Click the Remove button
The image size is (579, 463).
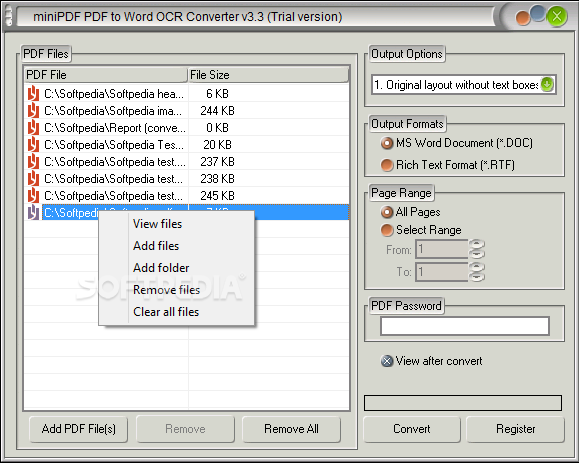(x=185, y=429)
